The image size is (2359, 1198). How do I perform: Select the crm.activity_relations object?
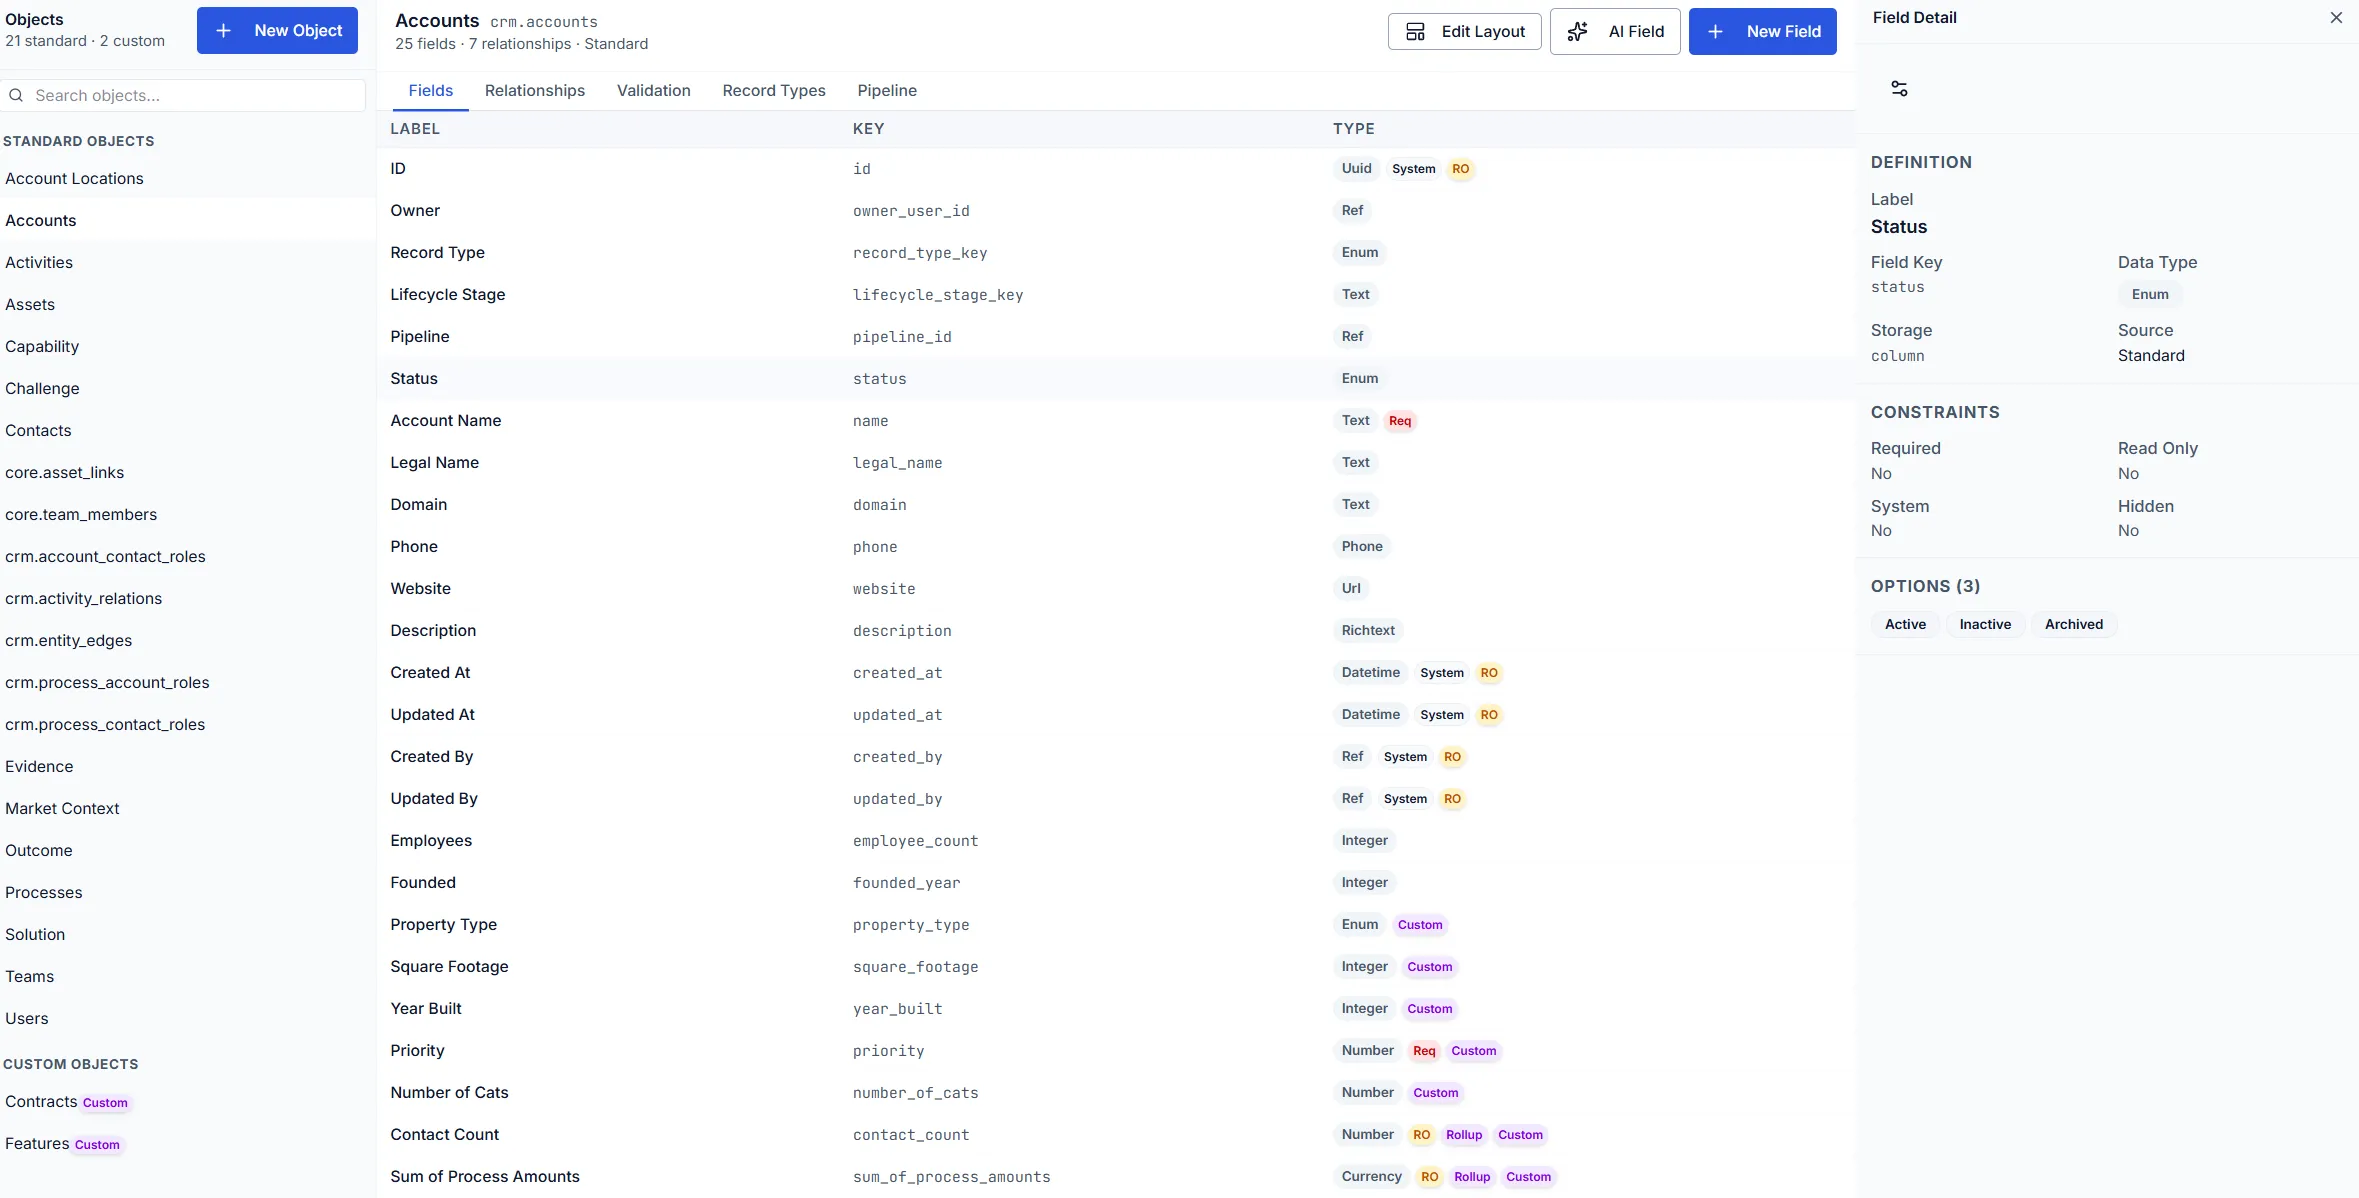84,598
